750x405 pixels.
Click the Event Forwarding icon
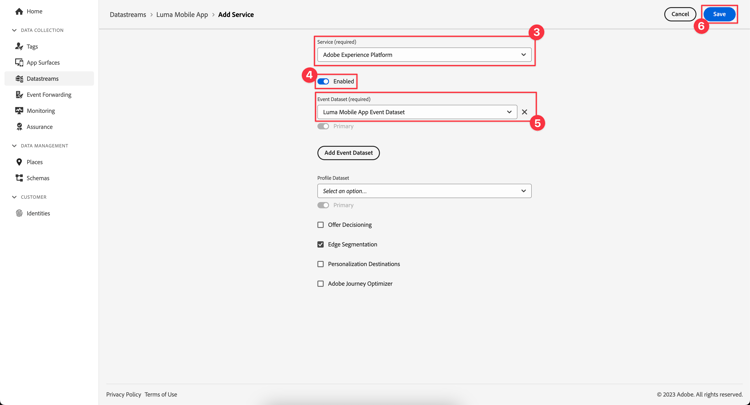pyautogui.click(x=19, y=95)
